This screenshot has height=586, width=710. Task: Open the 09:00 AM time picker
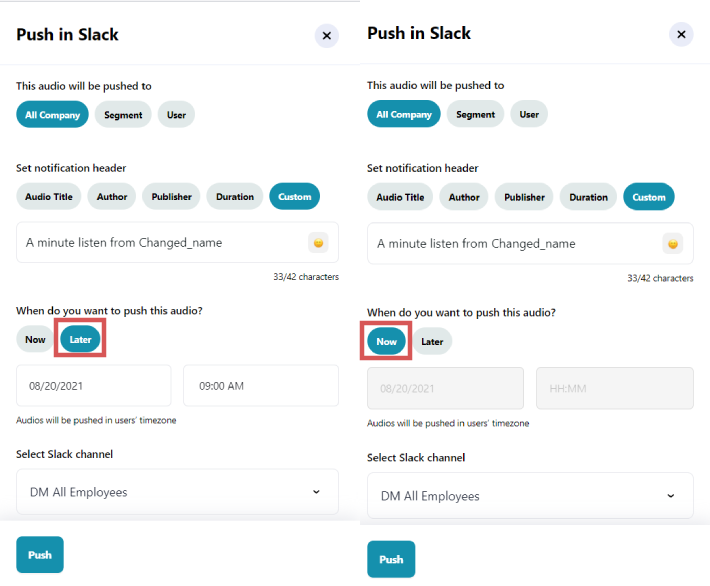(260, 386)
